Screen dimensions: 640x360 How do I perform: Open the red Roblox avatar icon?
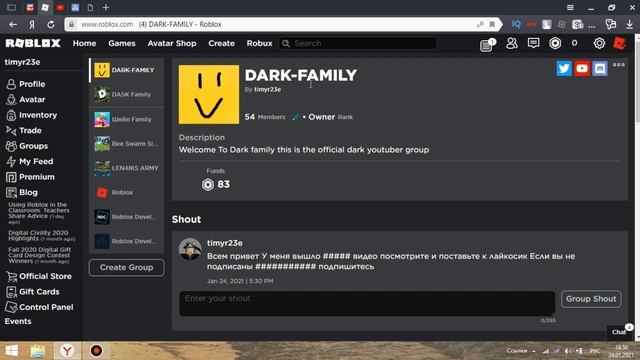pos(620,43)
